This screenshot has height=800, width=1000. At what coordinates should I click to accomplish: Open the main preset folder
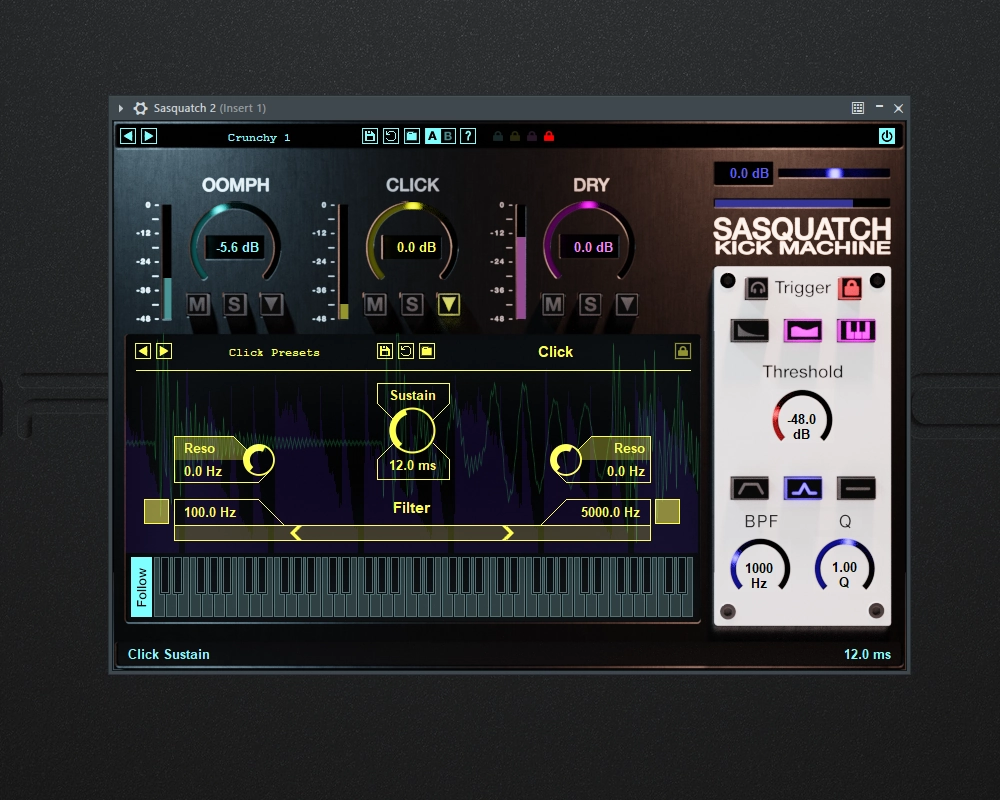coord(412,136)
